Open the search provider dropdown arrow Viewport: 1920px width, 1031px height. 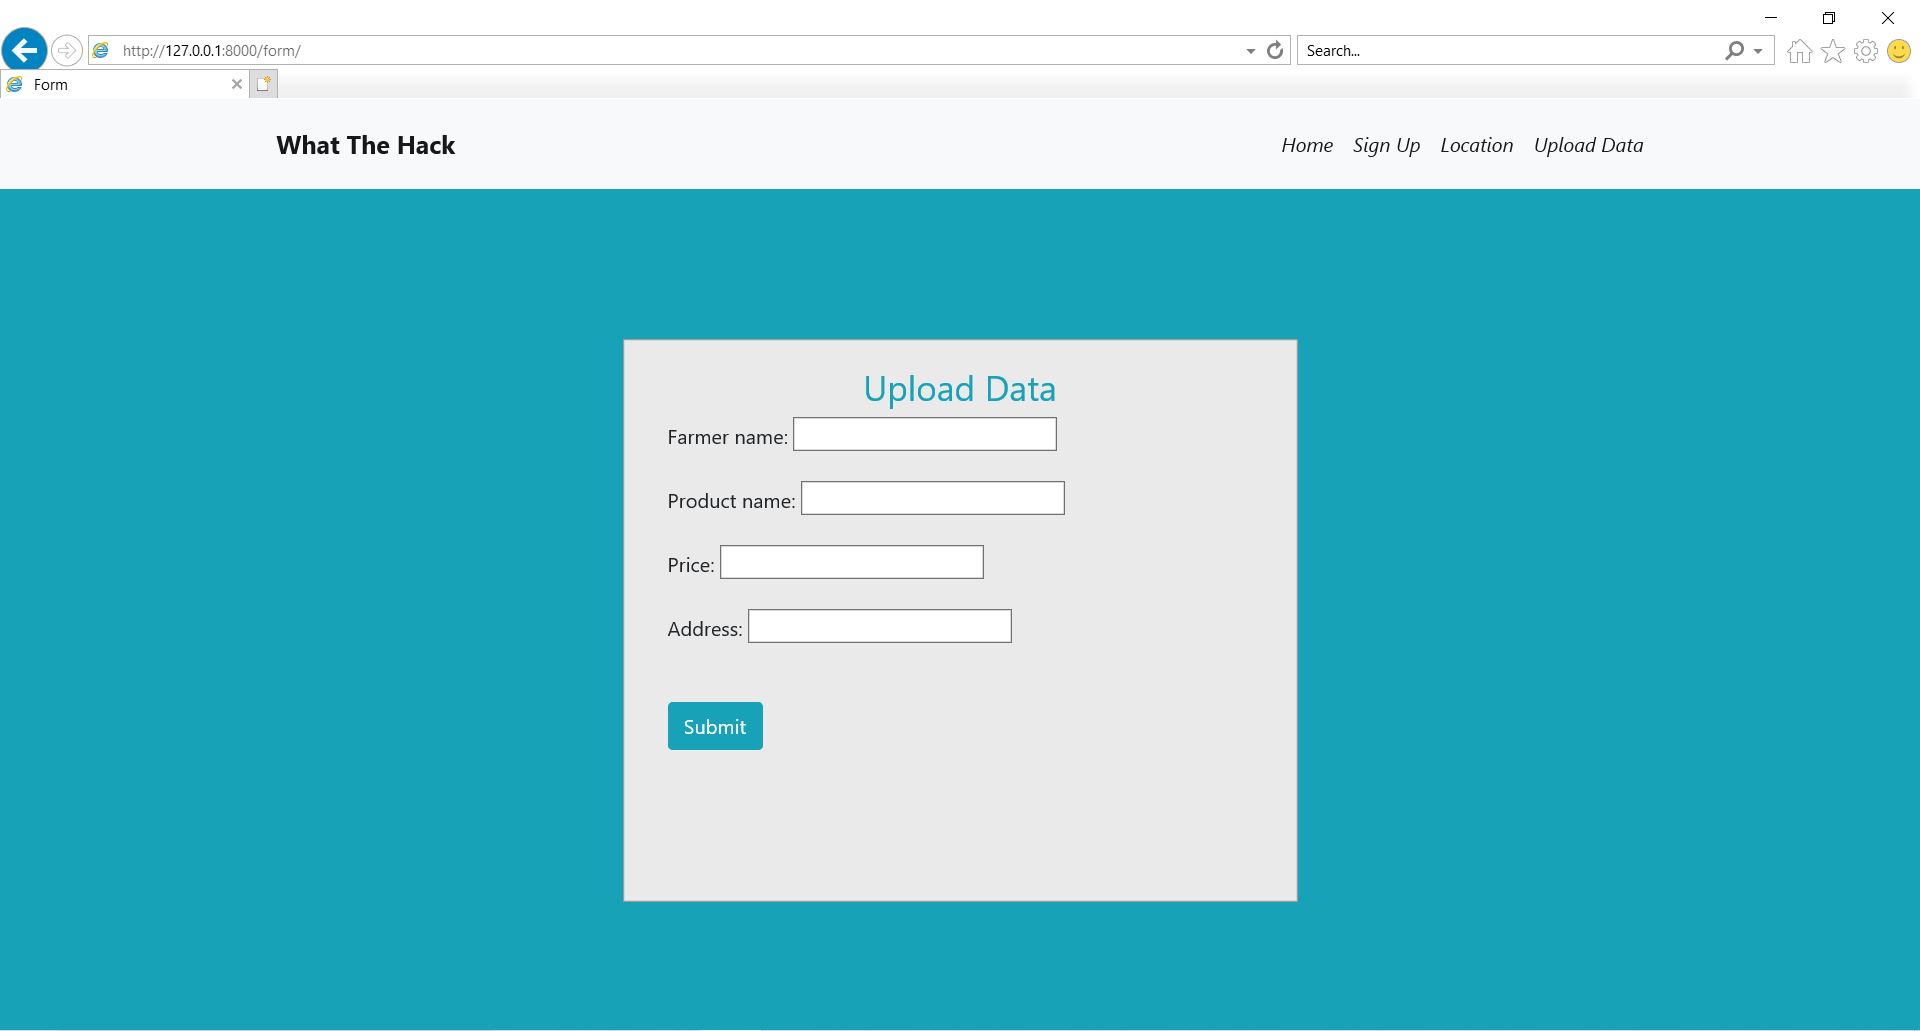1758,51
